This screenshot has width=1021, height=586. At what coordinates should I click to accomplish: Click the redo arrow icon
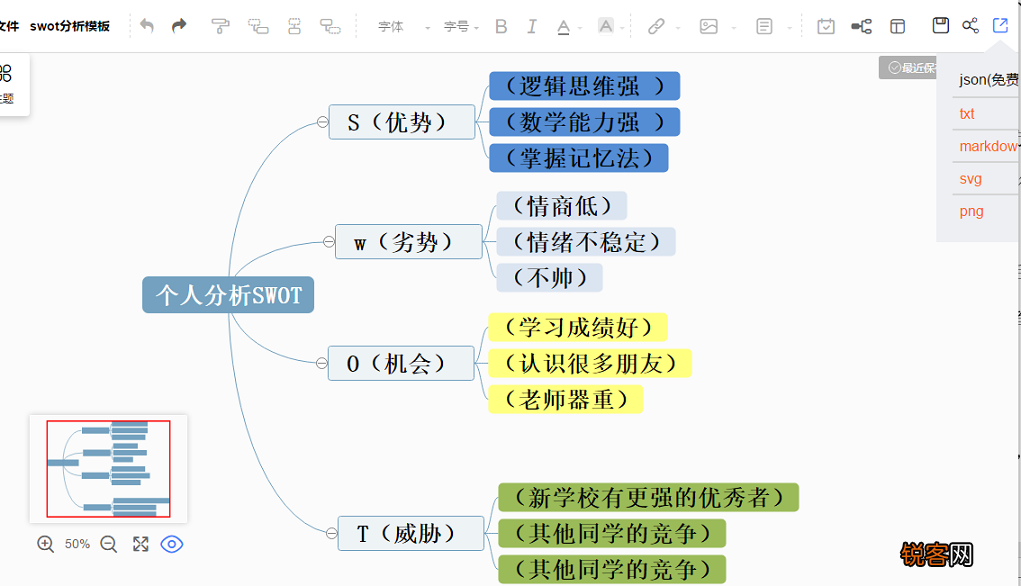[179, 26]
